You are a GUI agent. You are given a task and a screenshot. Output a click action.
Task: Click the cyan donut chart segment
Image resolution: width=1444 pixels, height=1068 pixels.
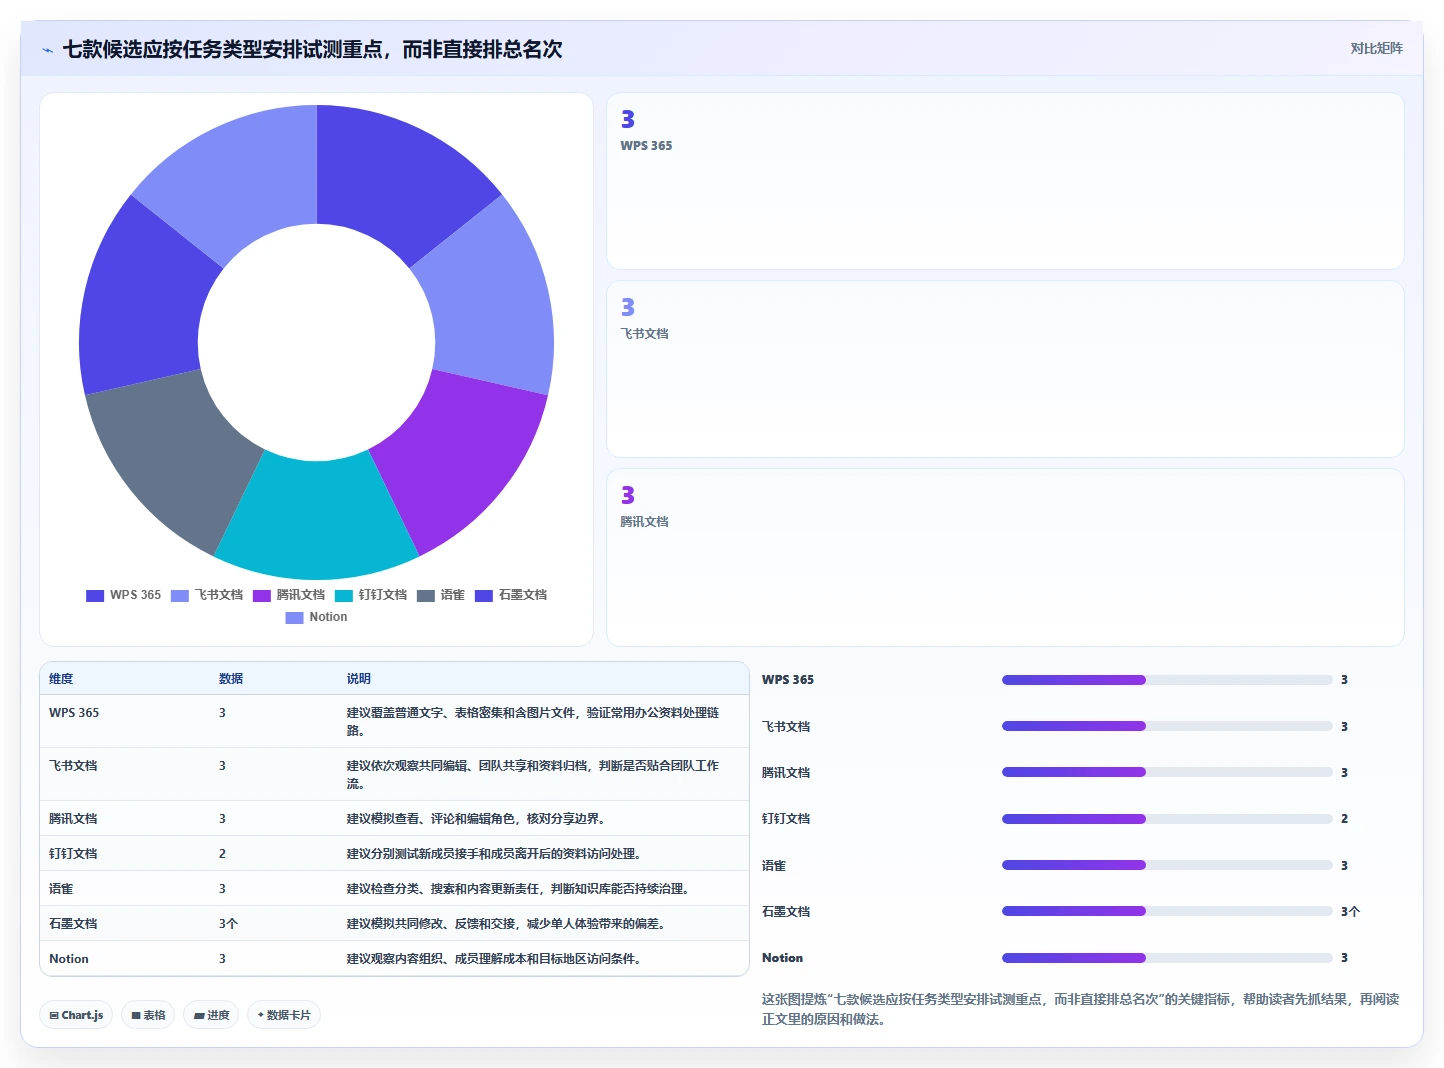(x=316, y=518)
